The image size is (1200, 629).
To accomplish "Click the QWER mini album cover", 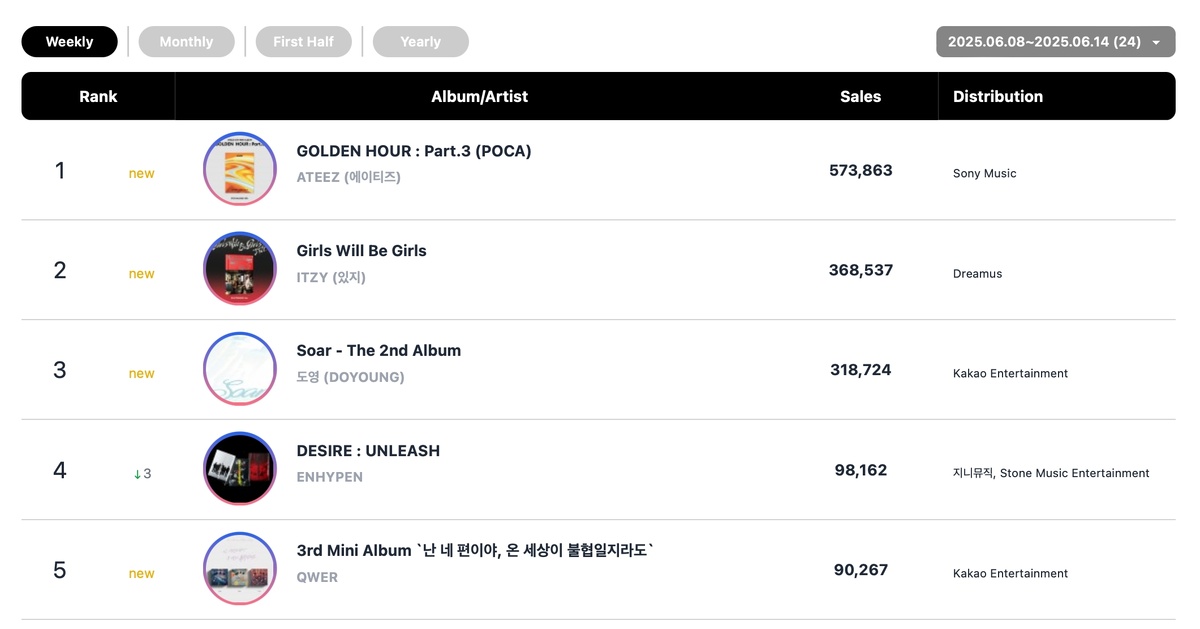I will click(x=240, y=570).
